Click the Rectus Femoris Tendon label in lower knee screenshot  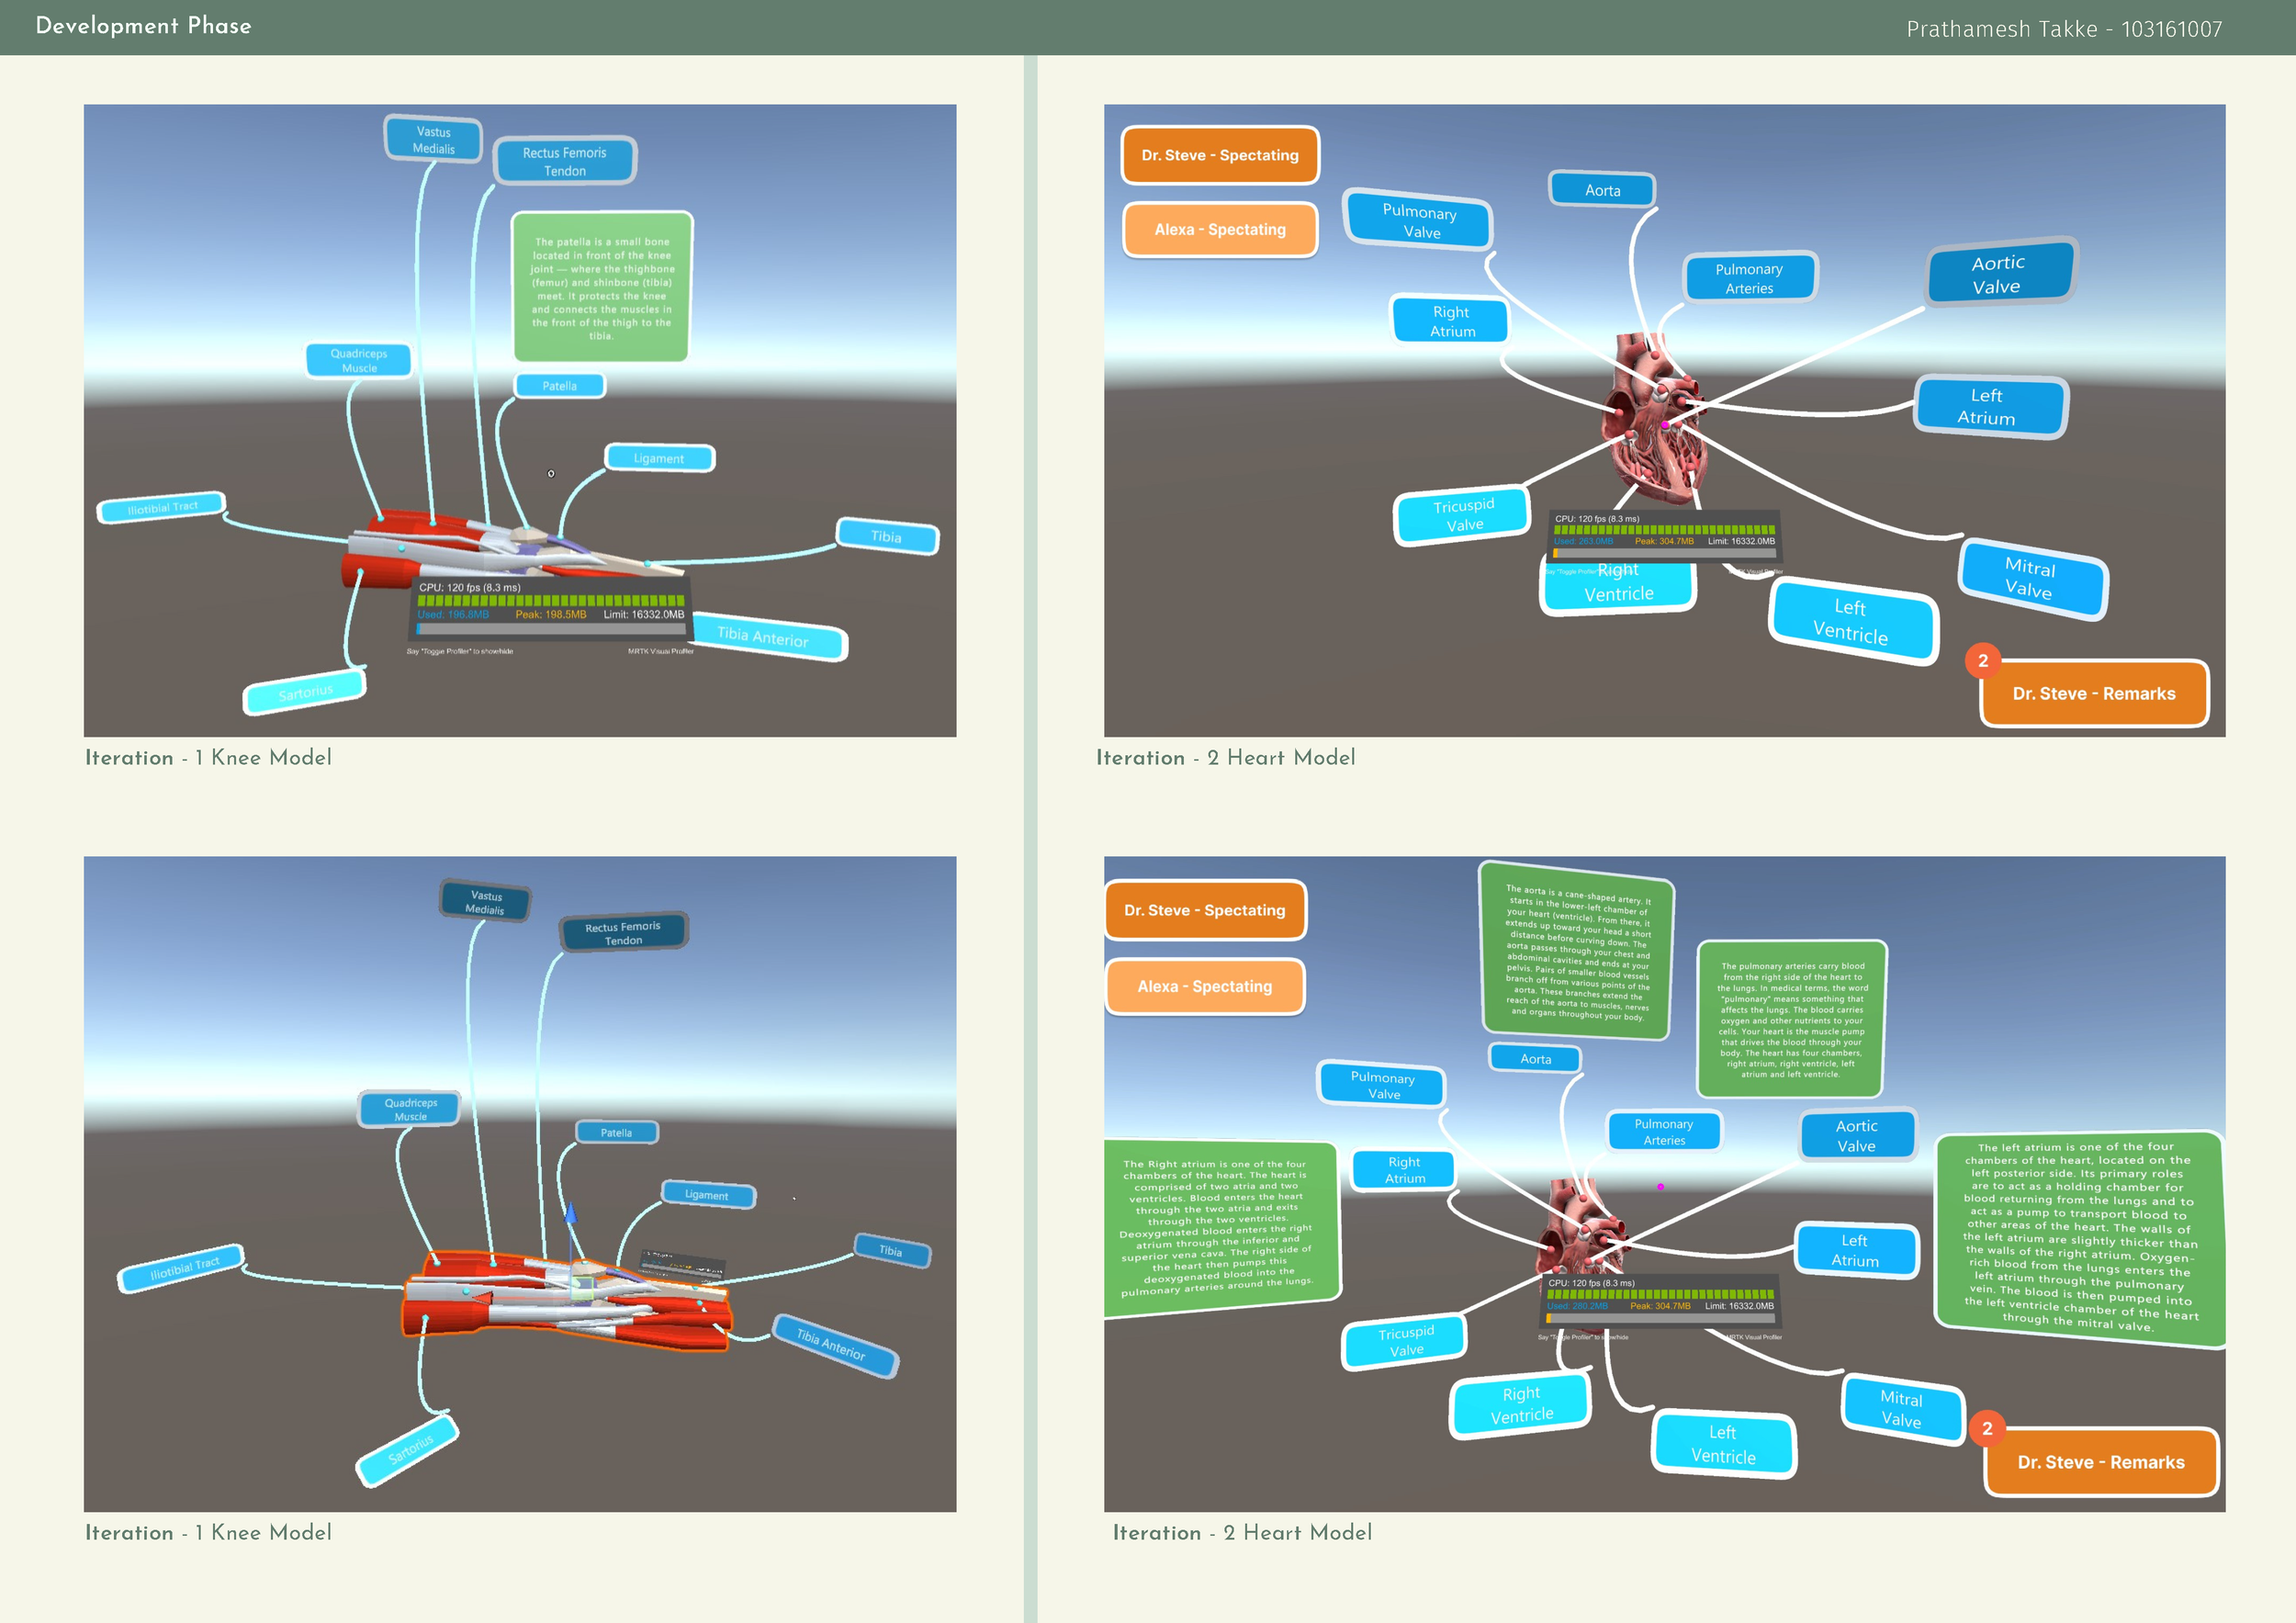pos(623,932)
